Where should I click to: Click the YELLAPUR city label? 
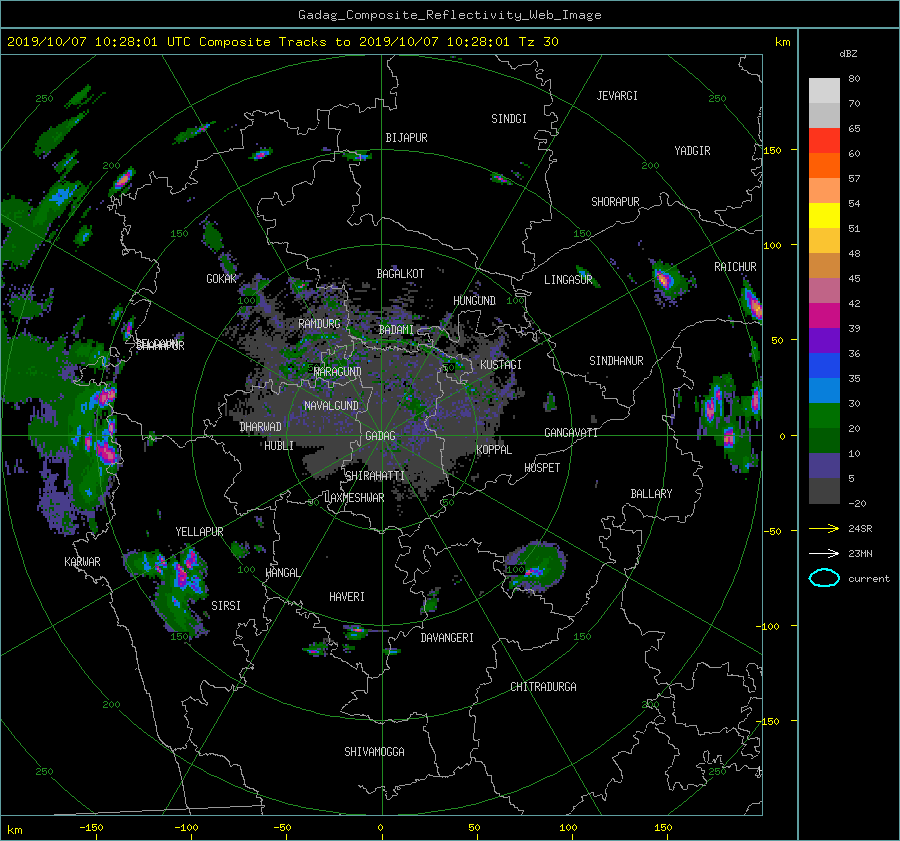click(x=199, y=532)
